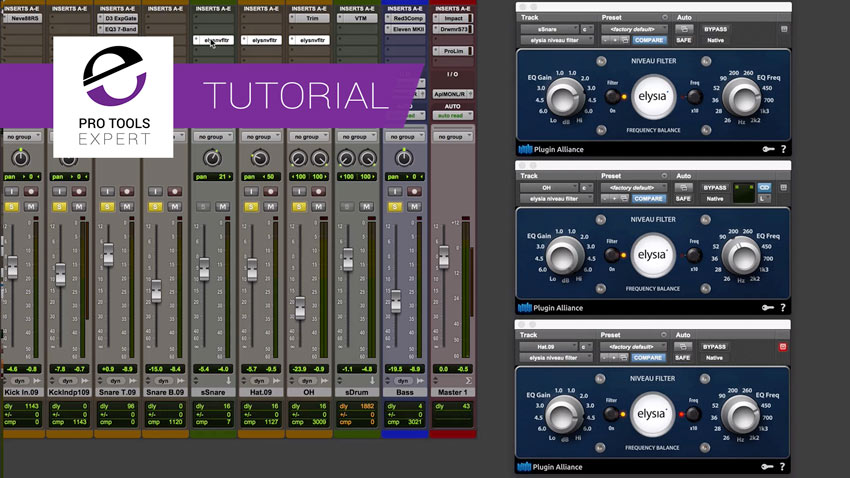Open the no group dropdown on sSnare track

pyautogui.click(x=212, y=137)
